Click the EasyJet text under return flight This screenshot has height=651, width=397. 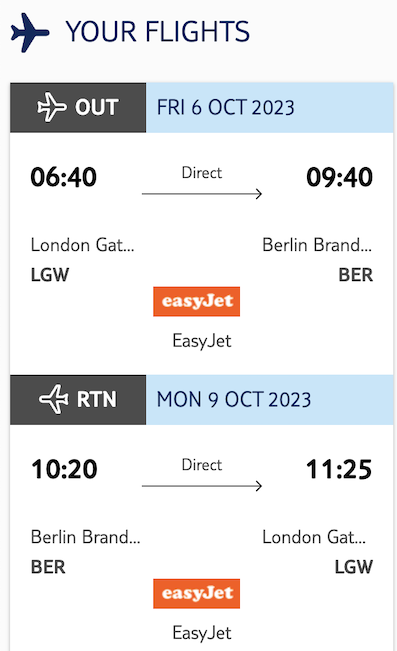click(x=202, y=633)
